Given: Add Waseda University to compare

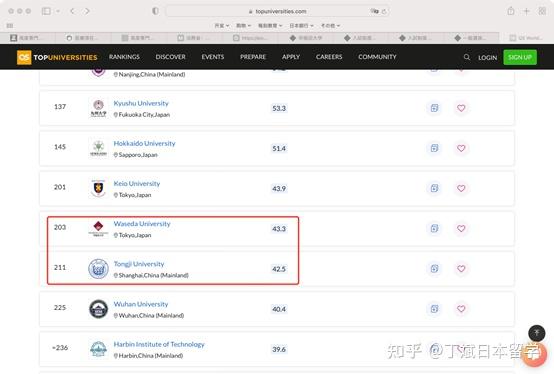Looking at the screenshot, I should (434, 228).
